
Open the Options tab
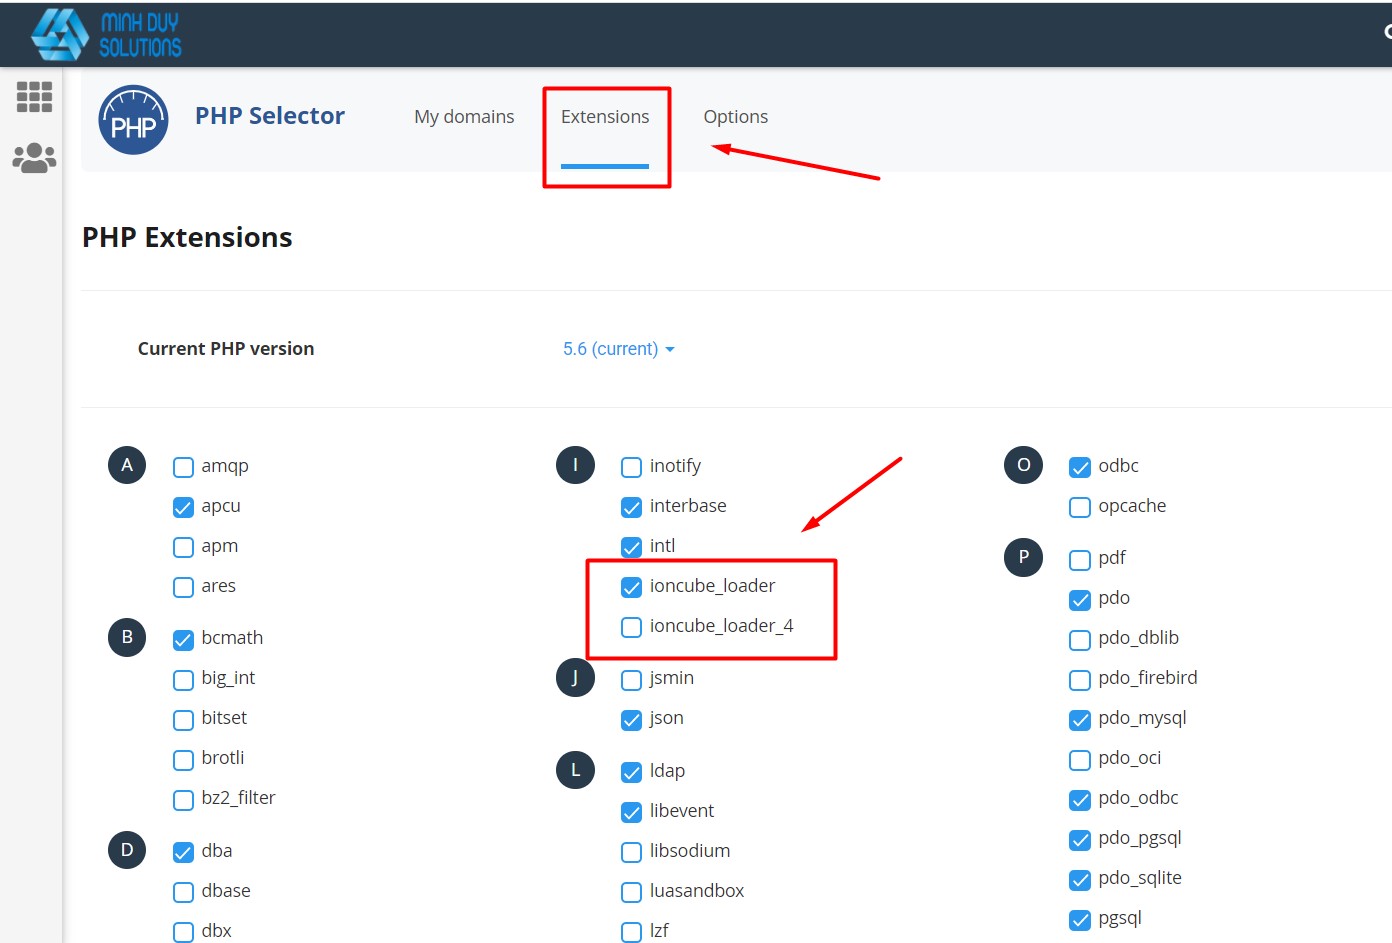coord(735,116)
